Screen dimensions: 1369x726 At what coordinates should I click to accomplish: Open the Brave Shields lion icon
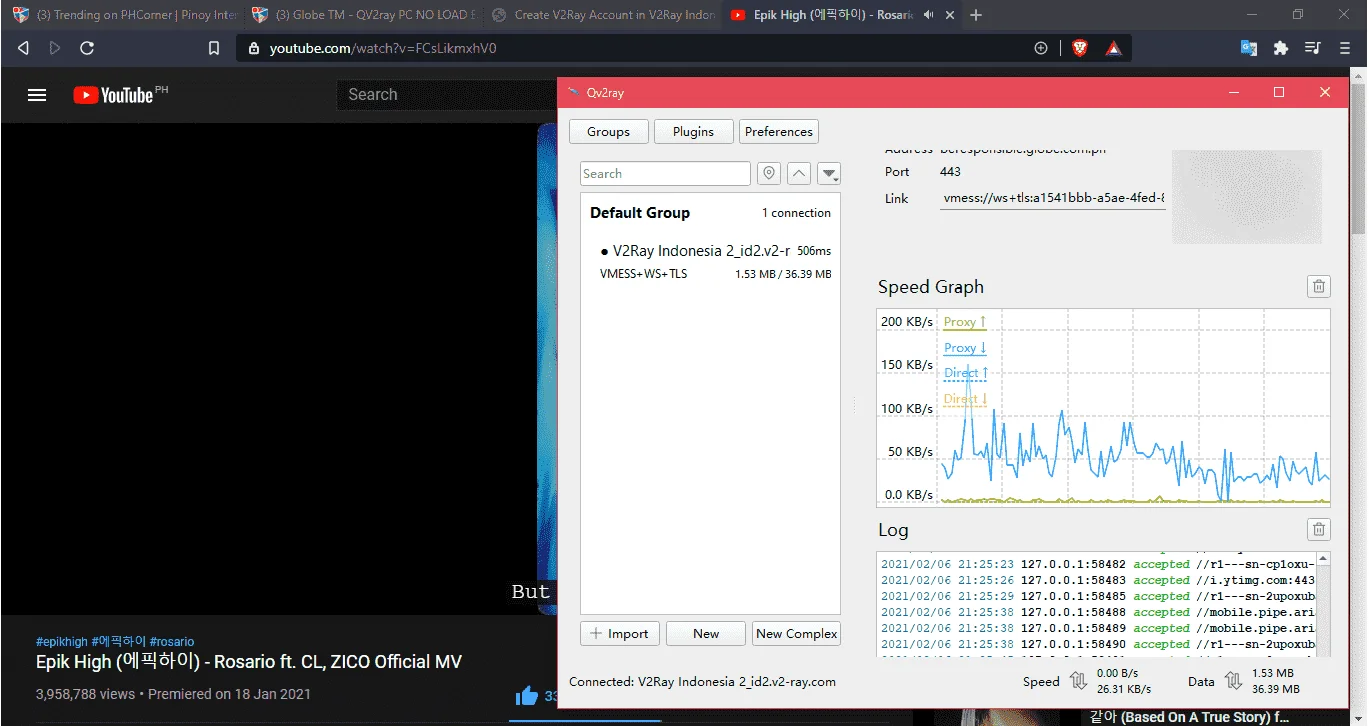pyautogui.click(x=1079, y=48)
